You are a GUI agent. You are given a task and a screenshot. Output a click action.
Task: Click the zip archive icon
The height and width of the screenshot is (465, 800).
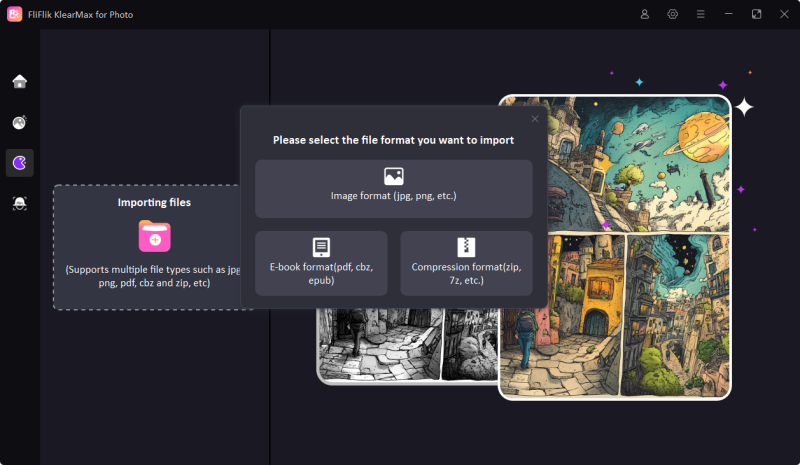[x=466, y=248]
